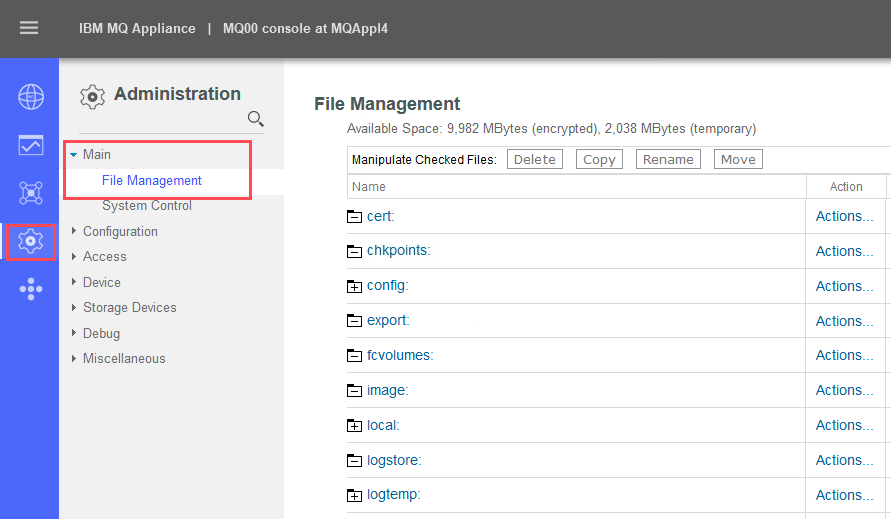891x519 pixels.
Task: Open Actions... for the export: row
Action: point(844,321)
